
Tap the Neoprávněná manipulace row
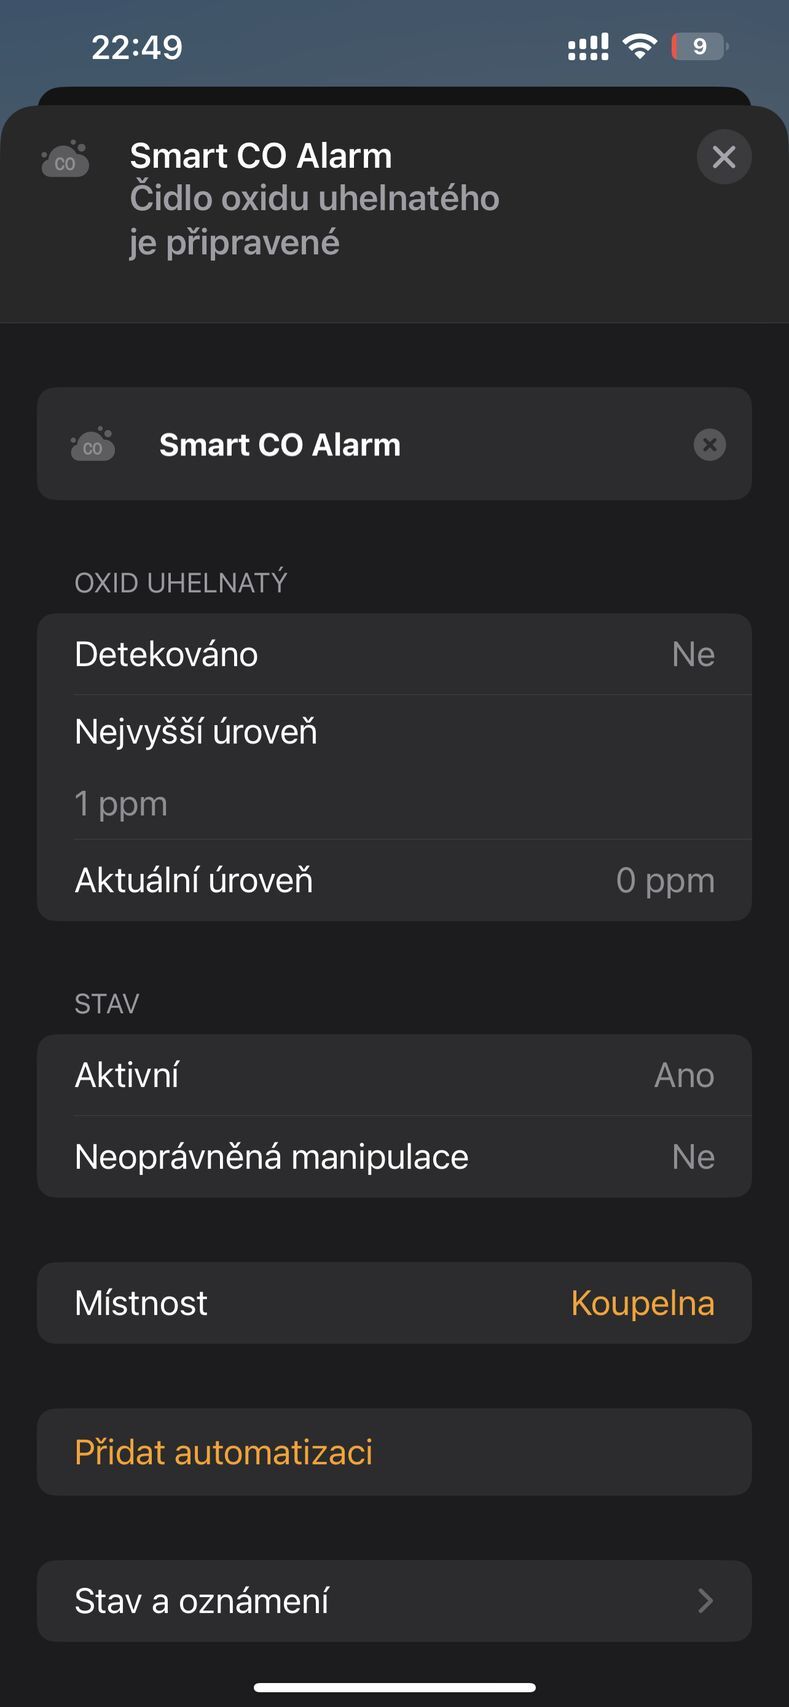coord(394,1157)
